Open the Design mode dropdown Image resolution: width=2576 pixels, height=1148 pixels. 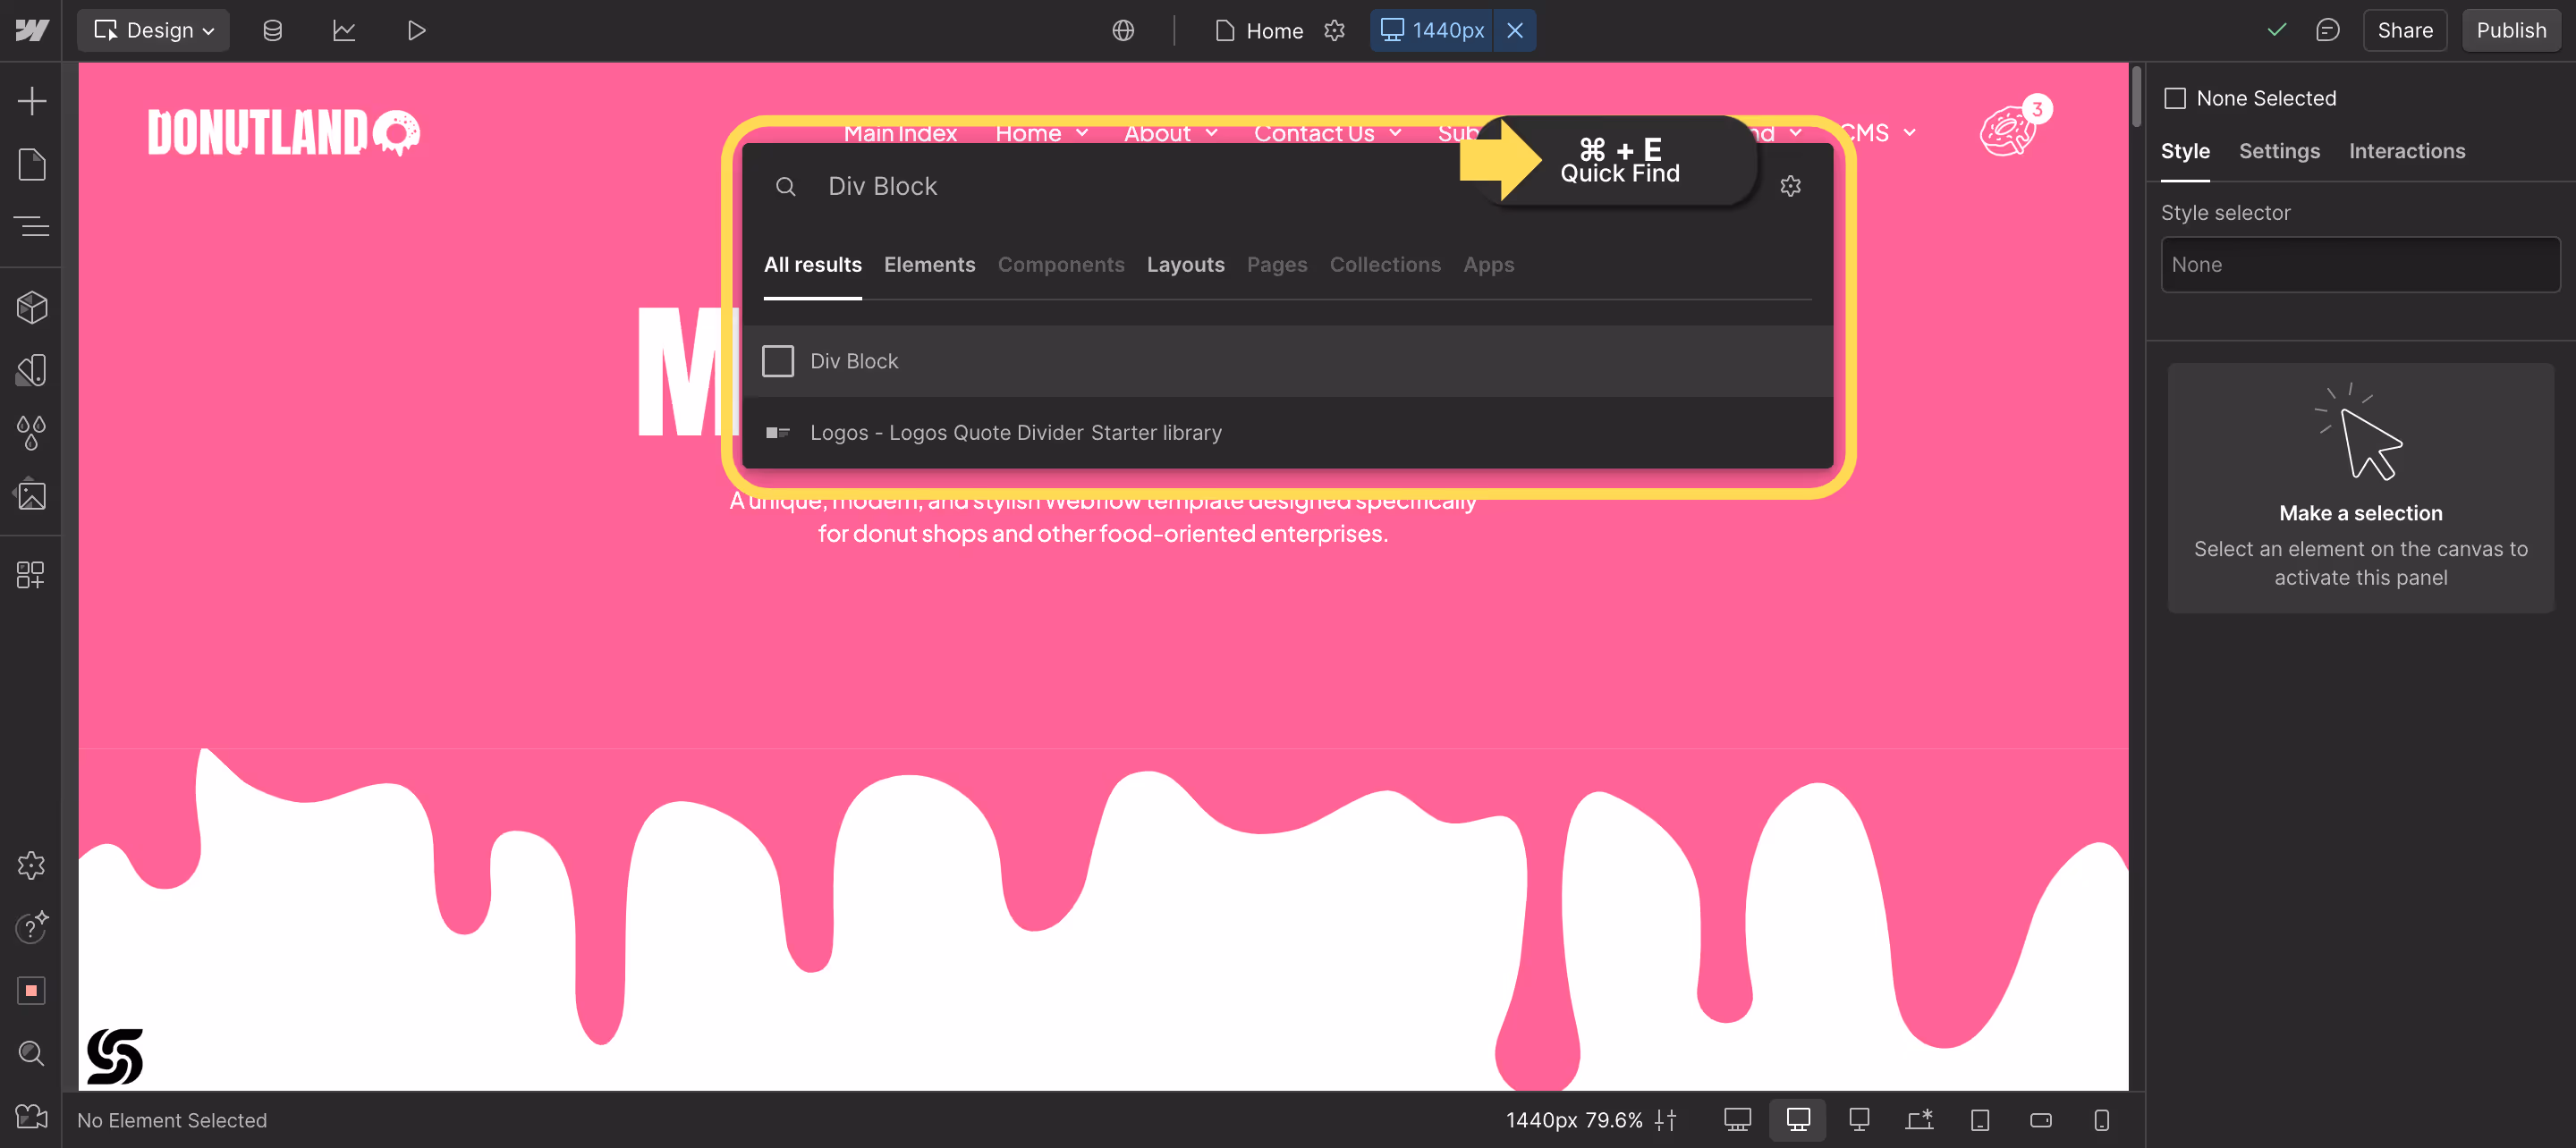point(154,30)
